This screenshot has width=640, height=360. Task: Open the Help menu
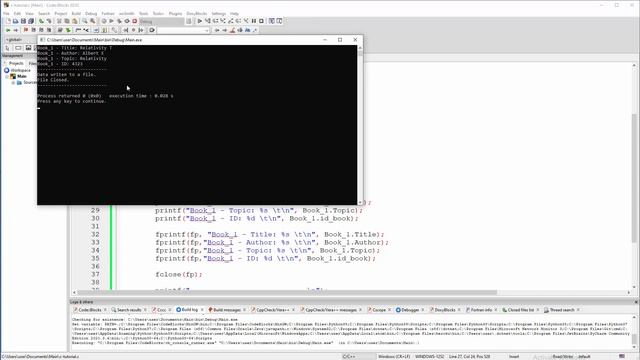[x=234, y=13]
